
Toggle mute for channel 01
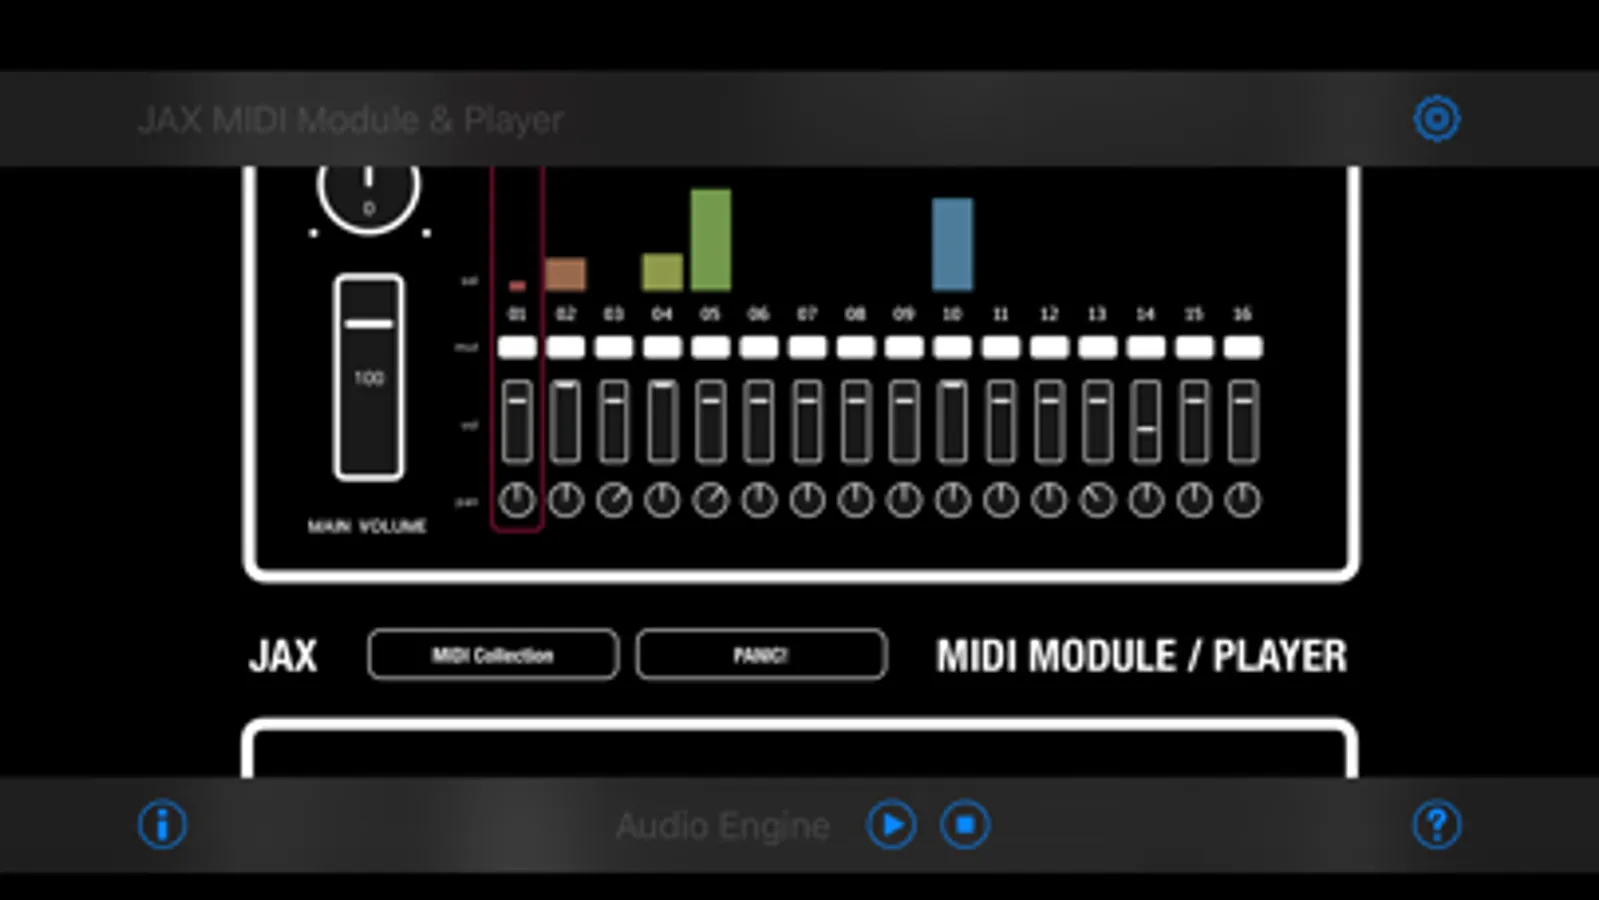point(517,347)
